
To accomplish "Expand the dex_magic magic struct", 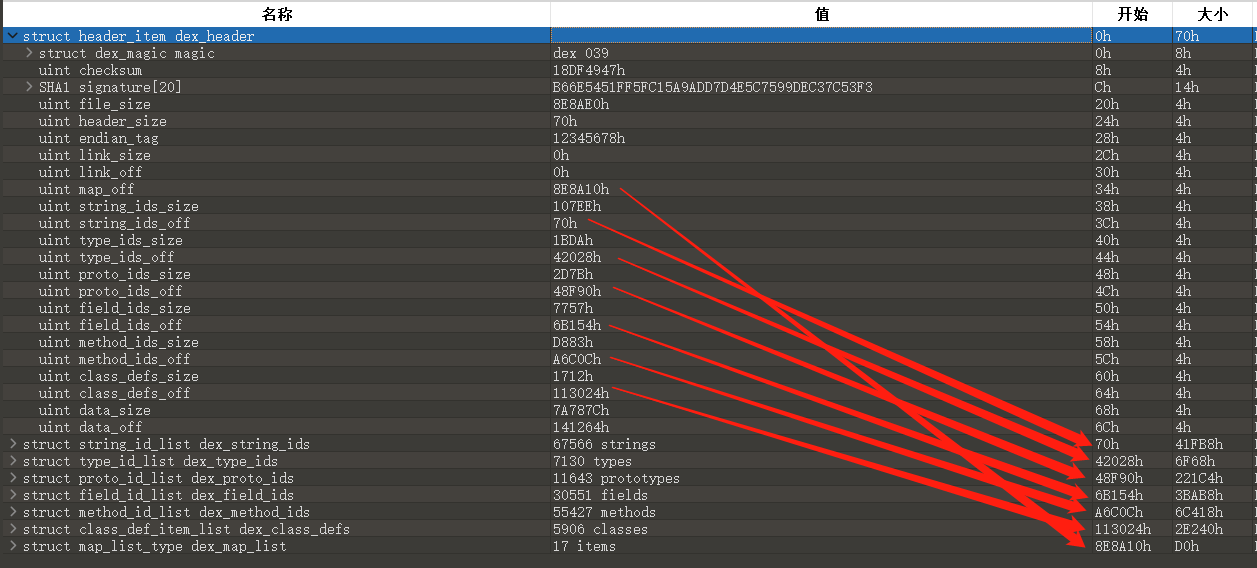I will (x=29, y=53).
